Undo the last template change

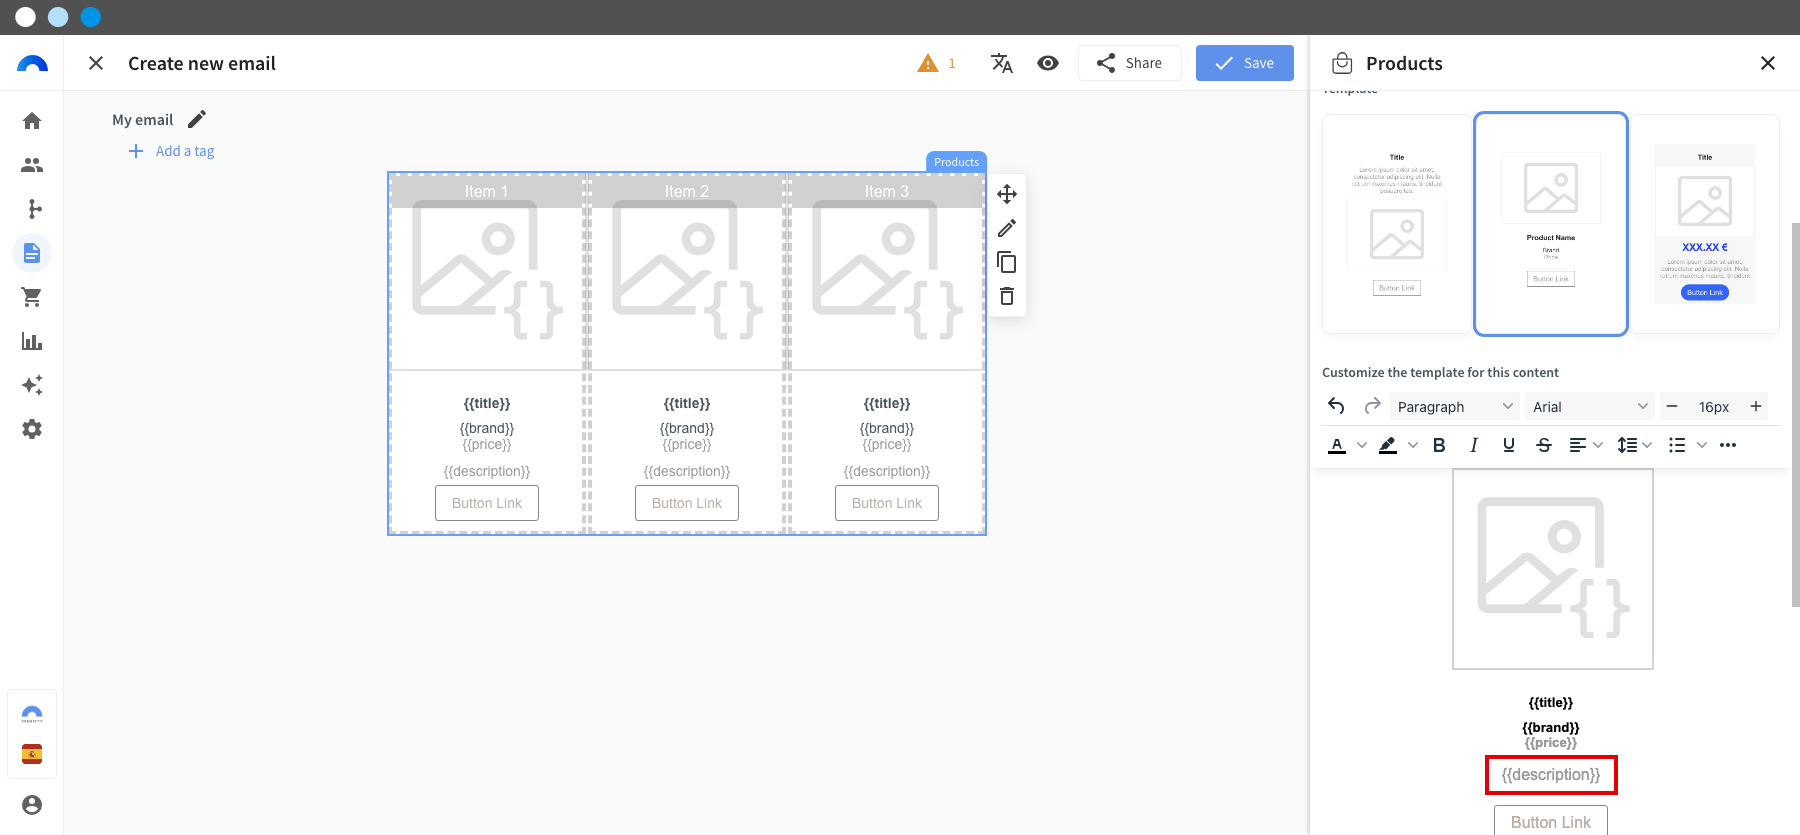(1337, 406)
